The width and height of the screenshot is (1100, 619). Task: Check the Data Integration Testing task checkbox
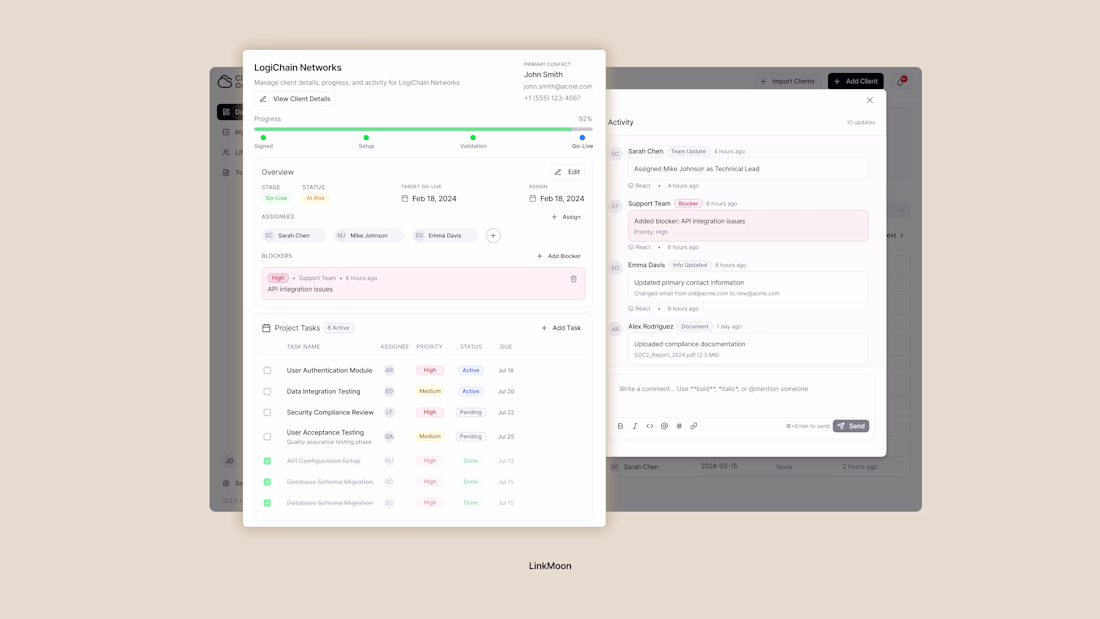pyautogui.click(x=267, y=392)
